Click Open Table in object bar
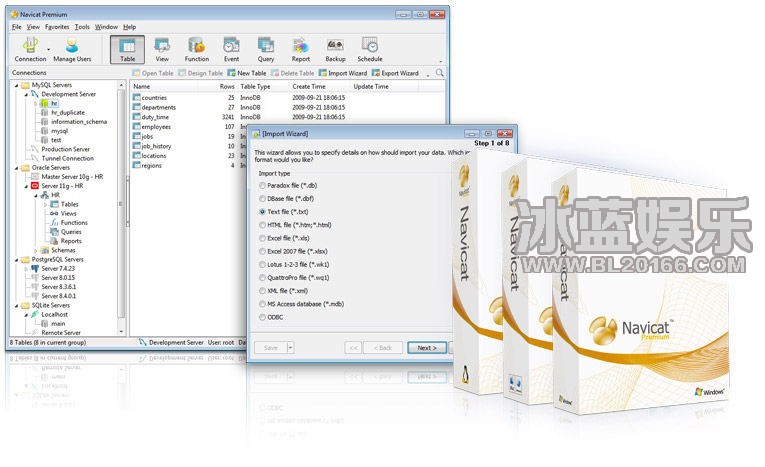The image size is (765, 467). 153,73
